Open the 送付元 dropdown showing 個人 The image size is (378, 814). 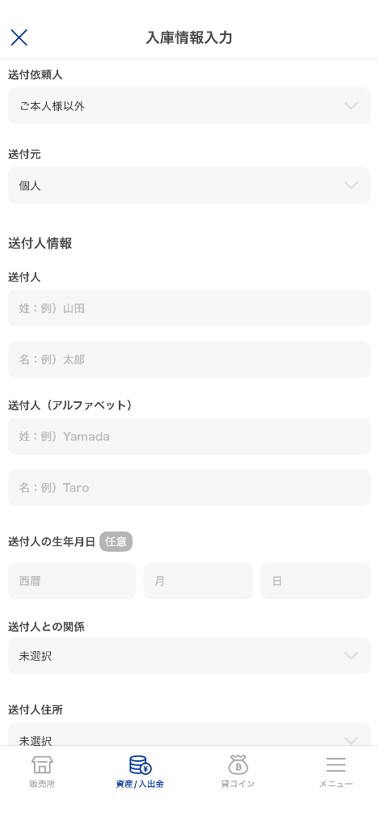189,185
